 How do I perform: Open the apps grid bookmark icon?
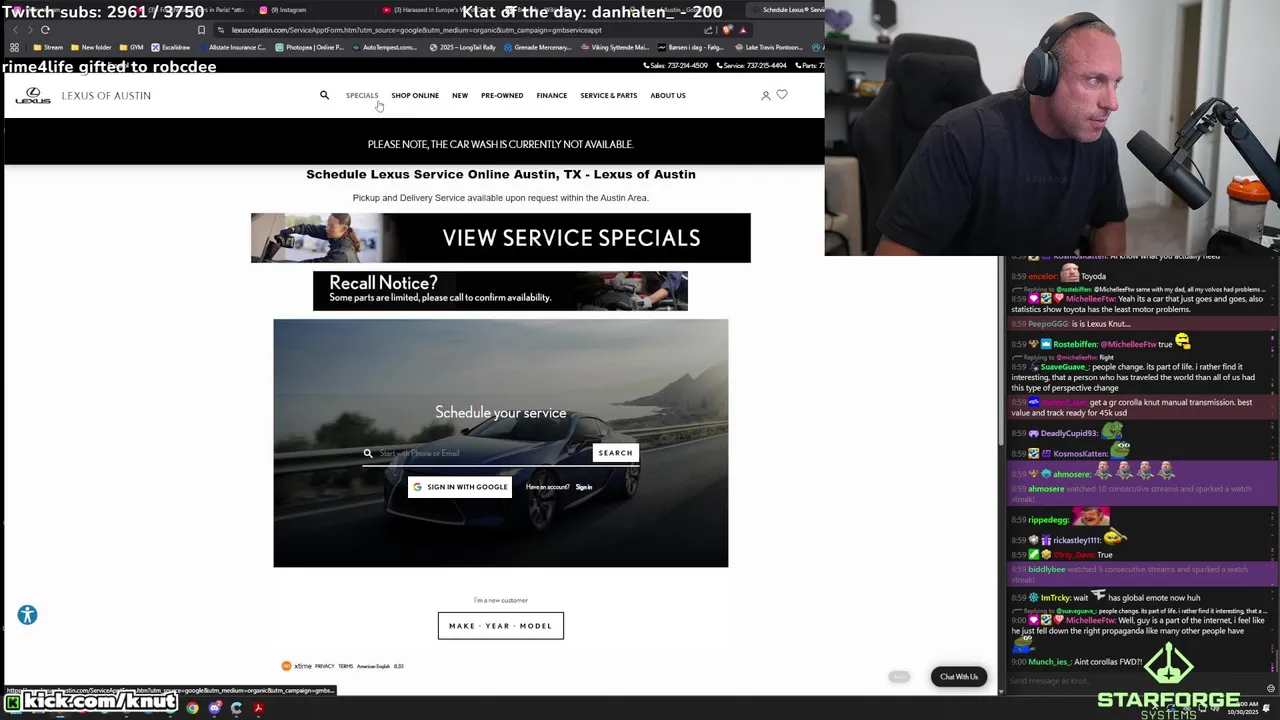(x=14, y=47)
